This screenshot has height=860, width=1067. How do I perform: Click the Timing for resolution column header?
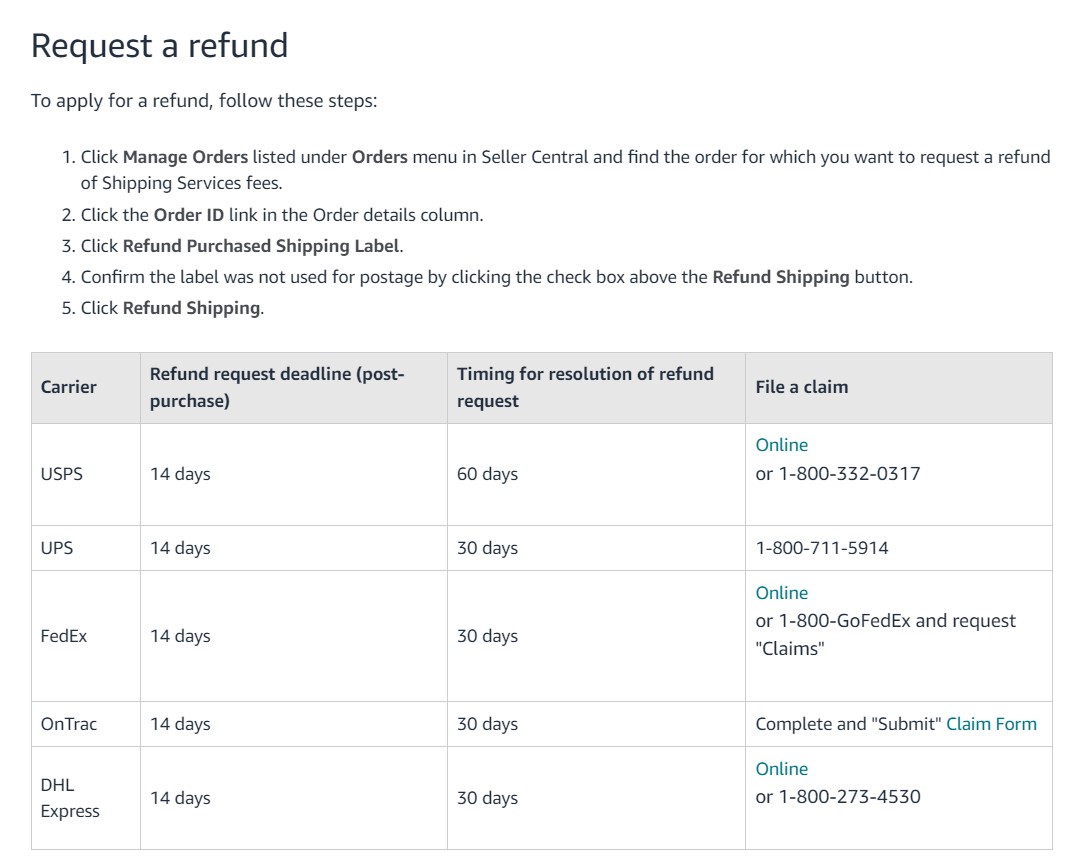tap(596, 388)
